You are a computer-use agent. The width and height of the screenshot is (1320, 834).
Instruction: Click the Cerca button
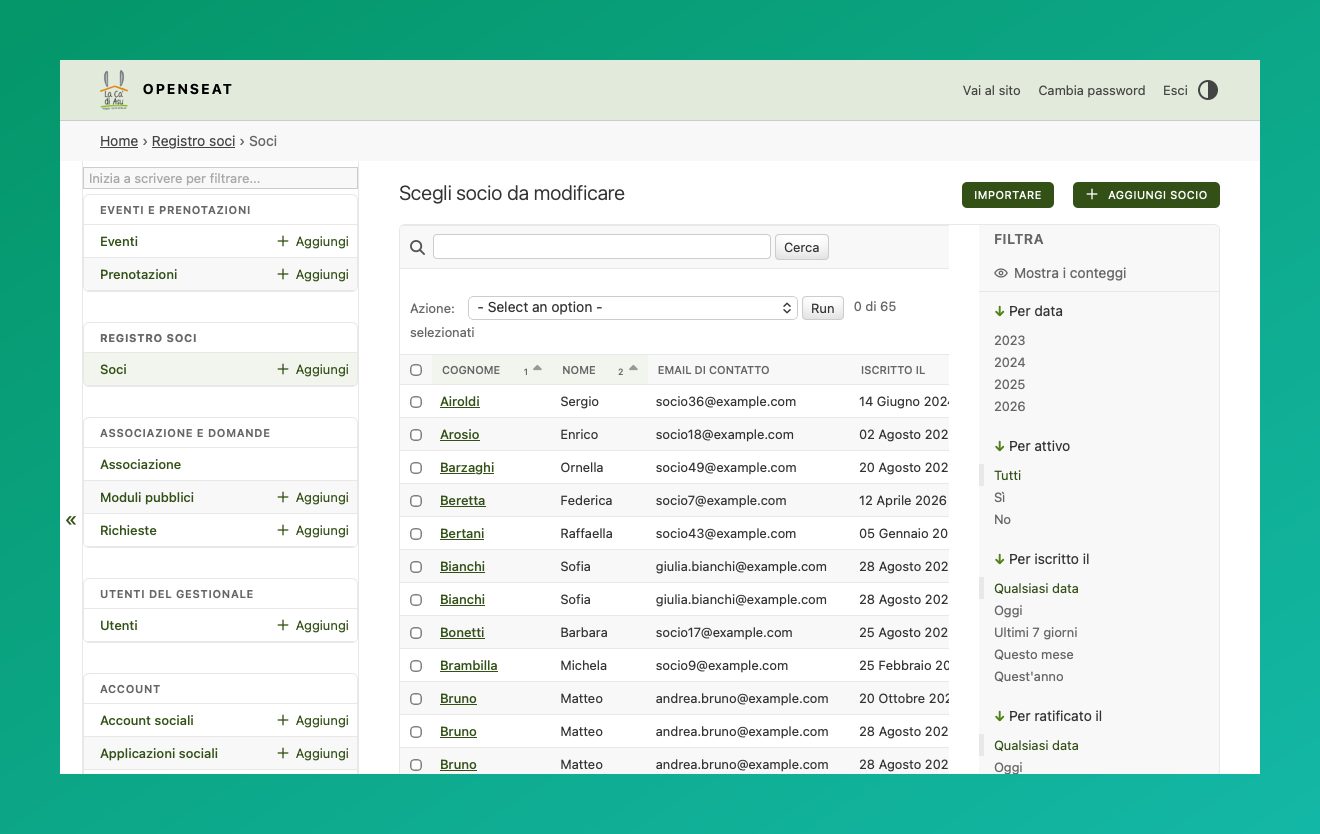(x=802, y=247)
